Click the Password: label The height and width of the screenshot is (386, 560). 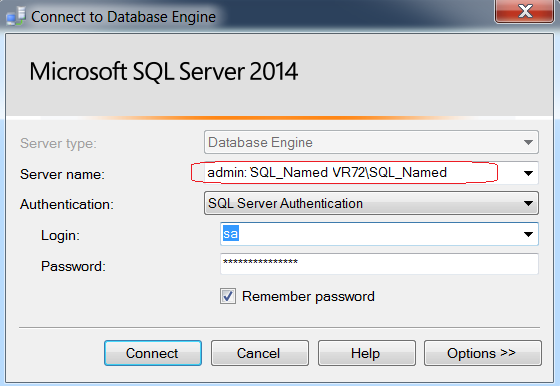coord(73,266)
